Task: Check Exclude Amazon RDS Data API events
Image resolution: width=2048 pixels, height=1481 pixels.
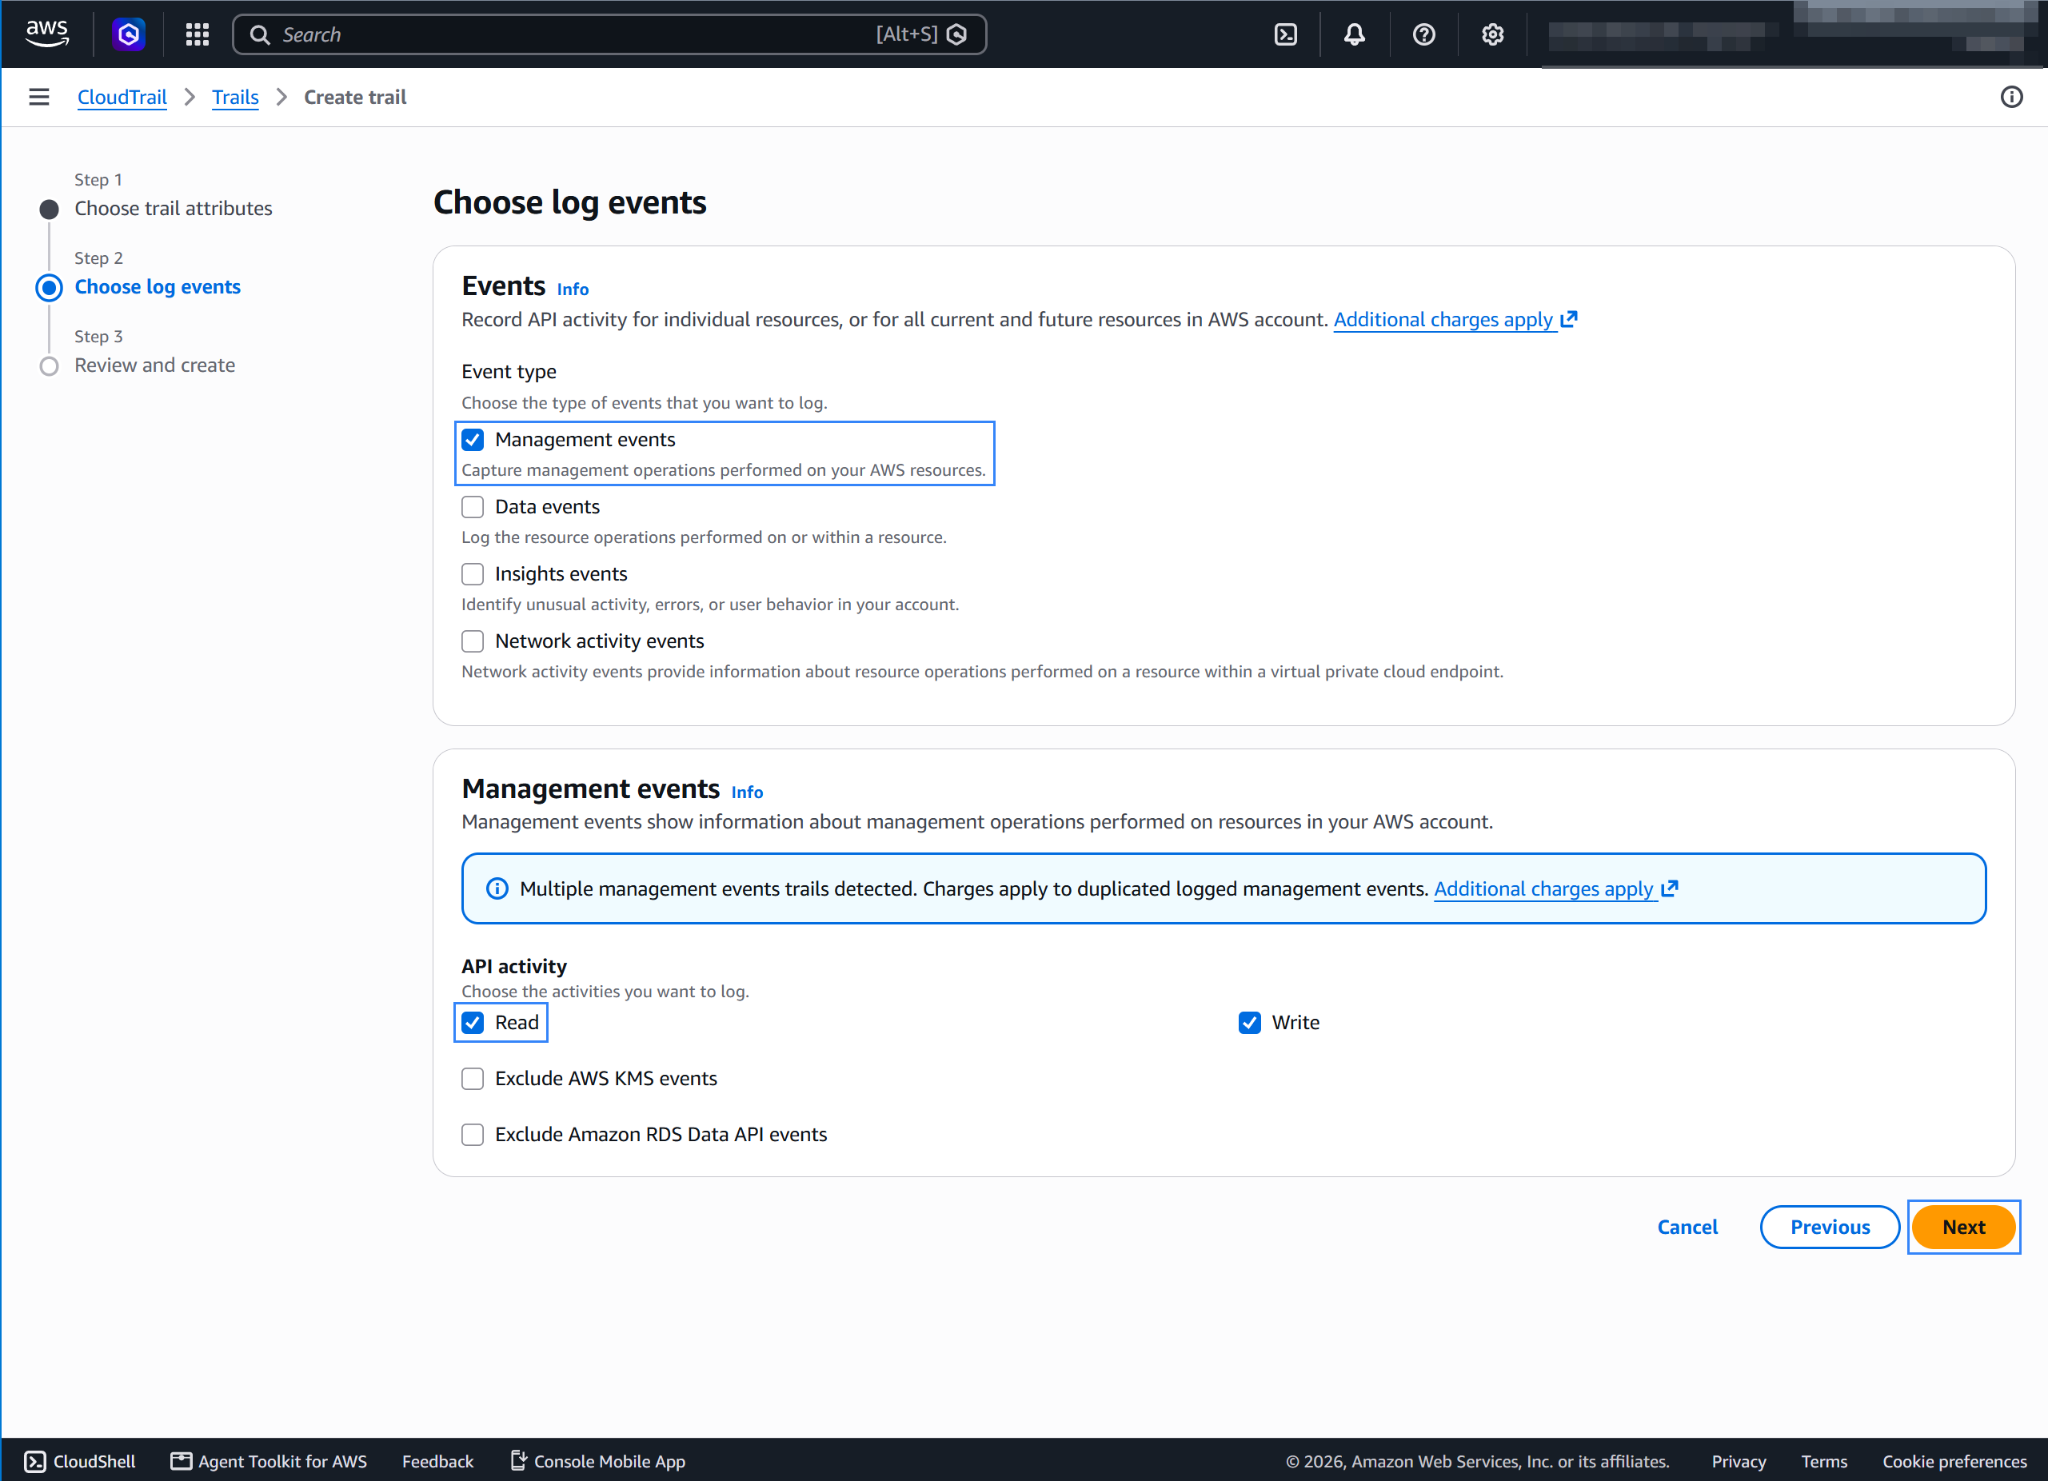Action: click(473, 1134)
